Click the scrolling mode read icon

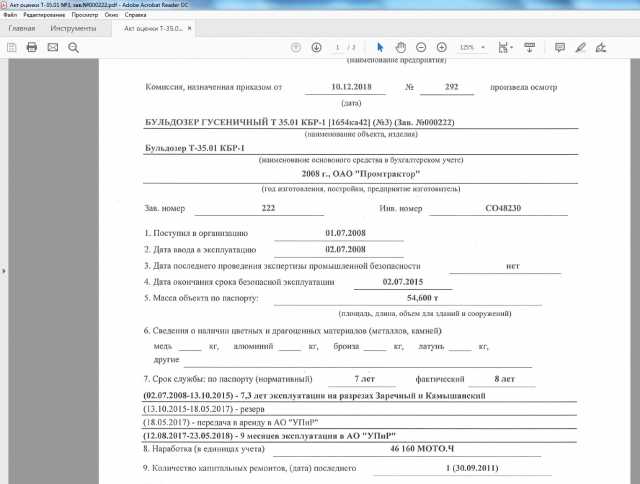coord(529,47)
